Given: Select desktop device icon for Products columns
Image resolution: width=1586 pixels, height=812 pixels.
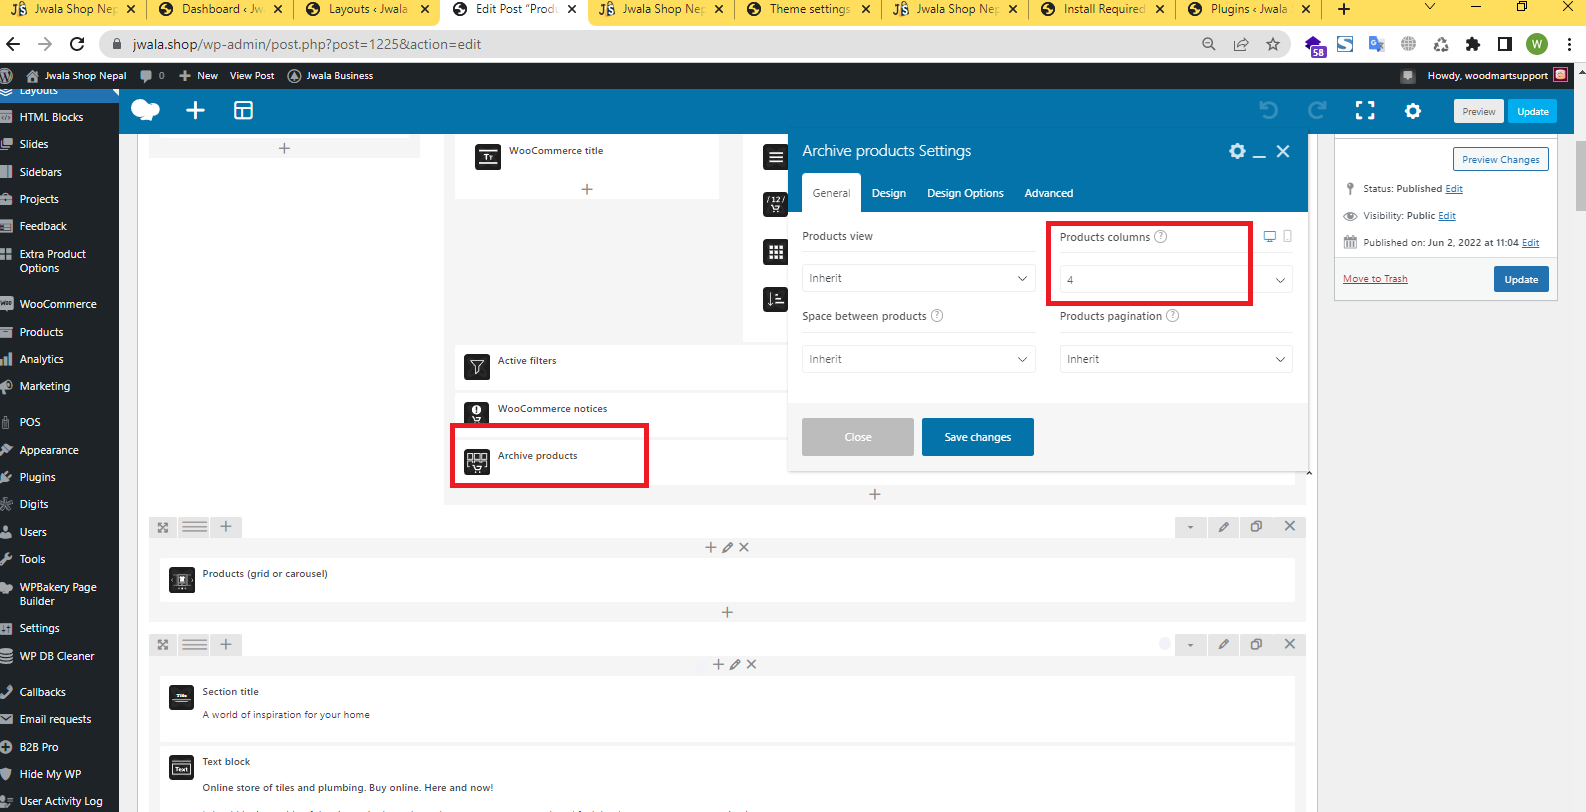Looking at the screenshot, I should tap(1270, 237).
